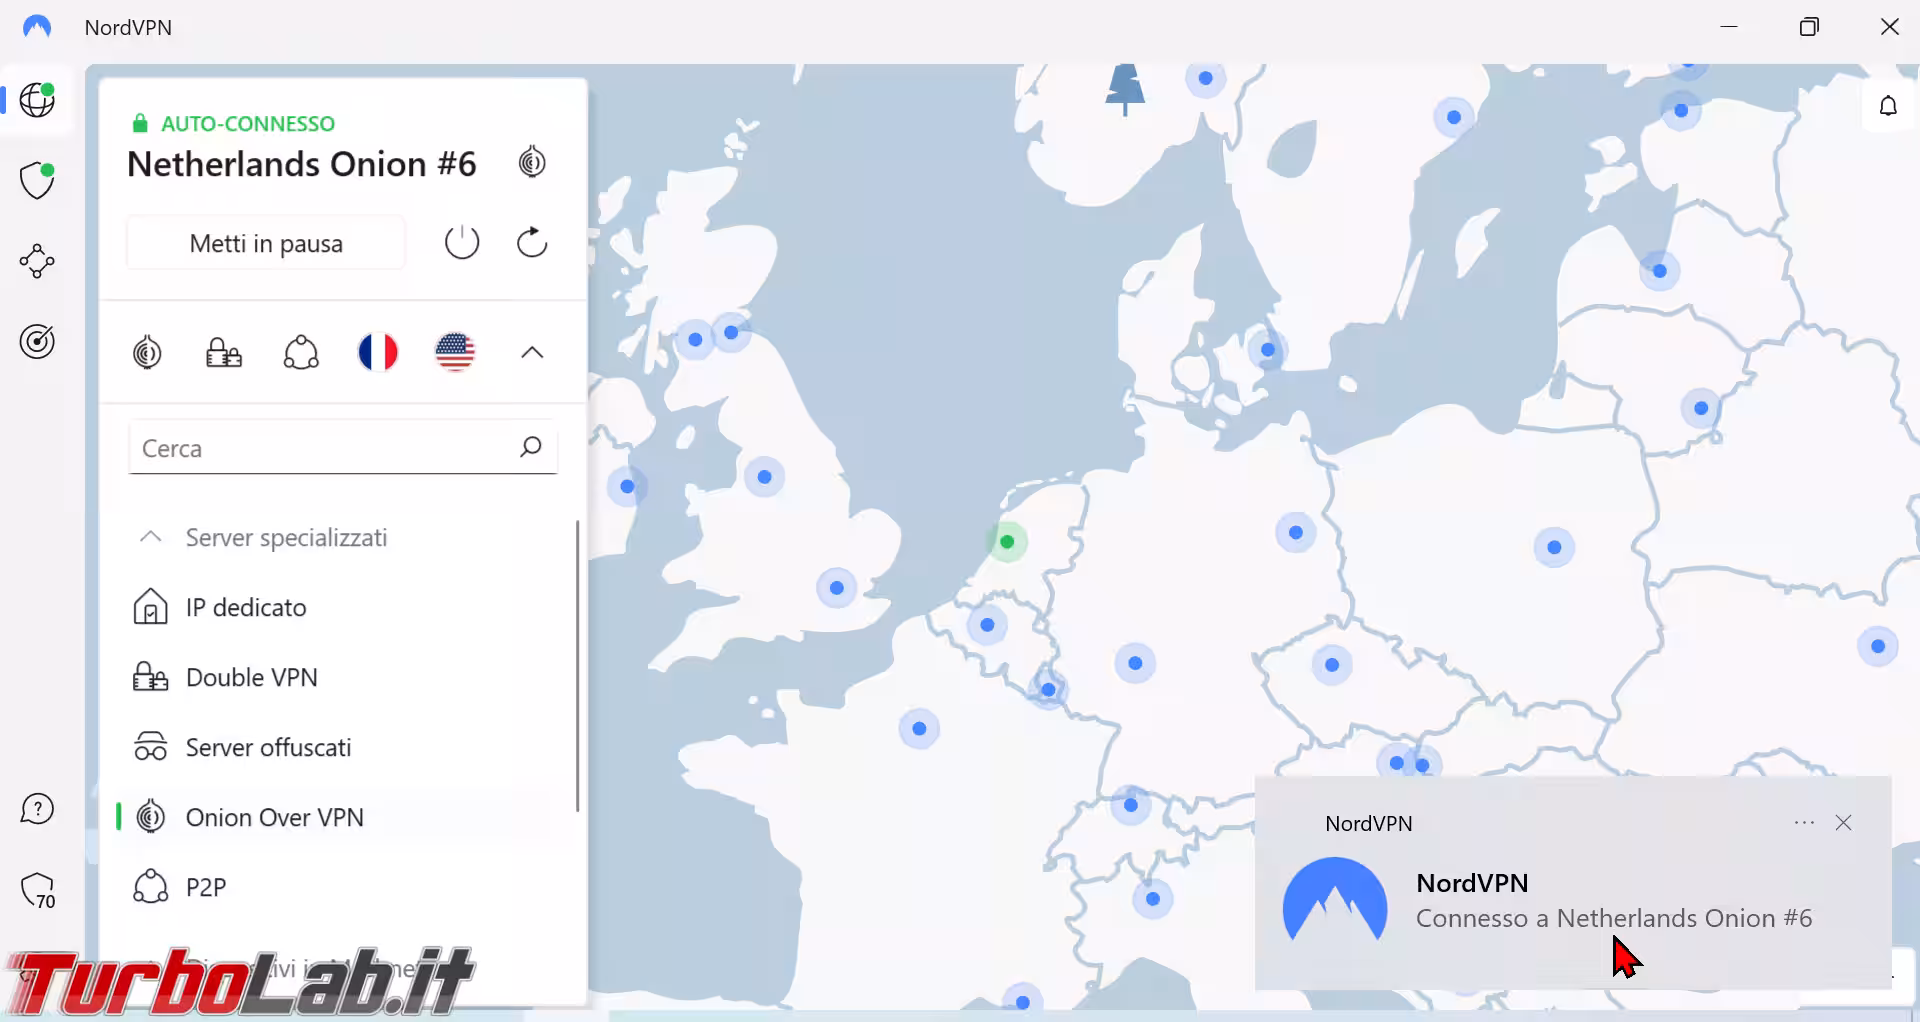
Task: Dismiss the NordVPN connection notification
Action: pyautogui.click(x=1844, y=823)
